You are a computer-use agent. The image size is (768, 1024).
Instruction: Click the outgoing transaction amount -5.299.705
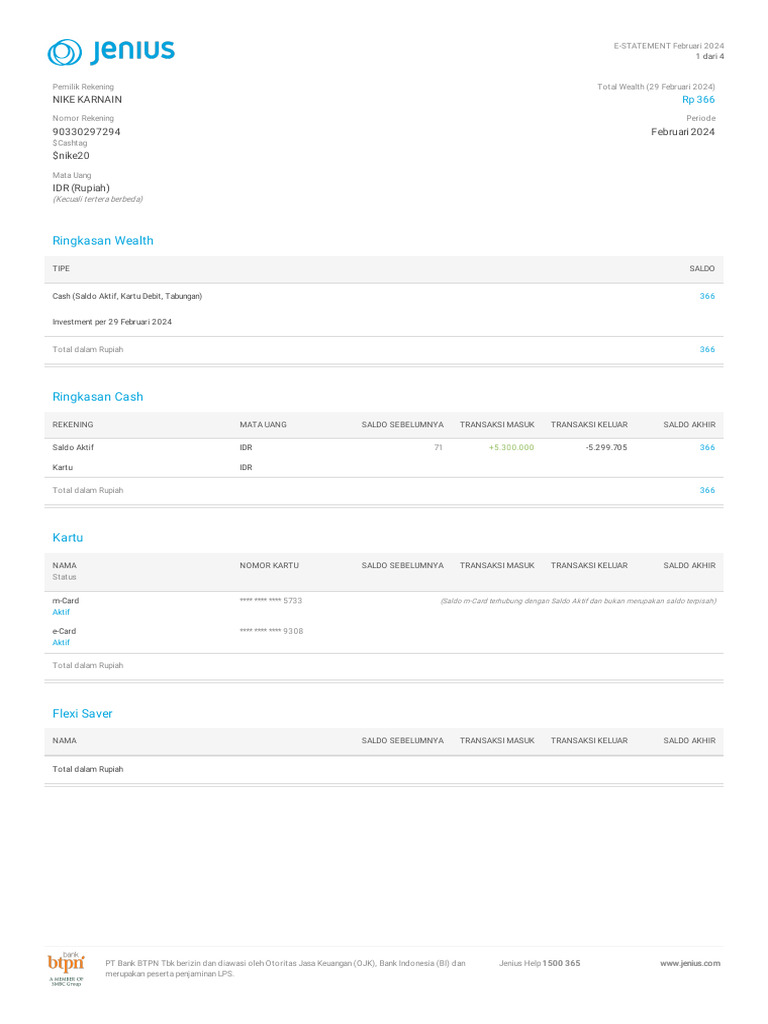[x=606, y=448]
